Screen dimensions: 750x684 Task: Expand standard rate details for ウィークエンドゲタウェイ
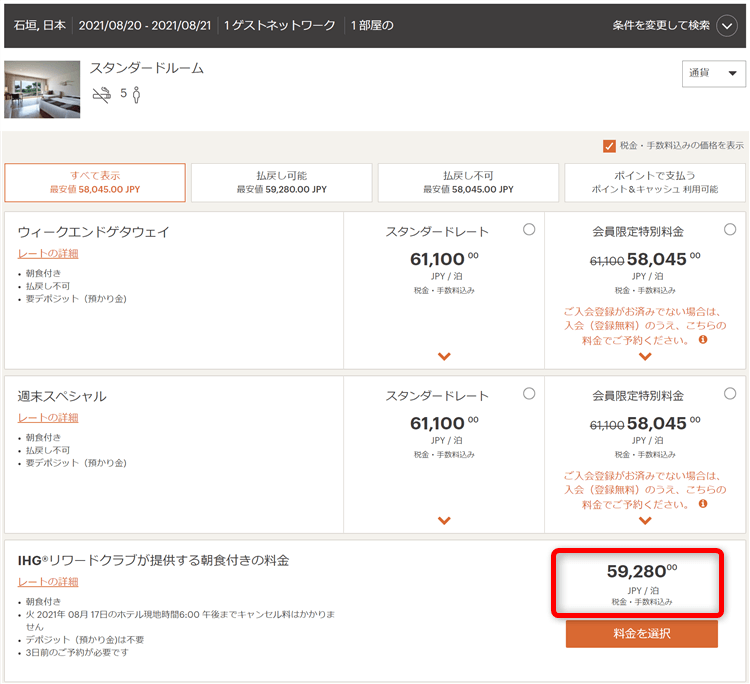[x=444, y=356]
